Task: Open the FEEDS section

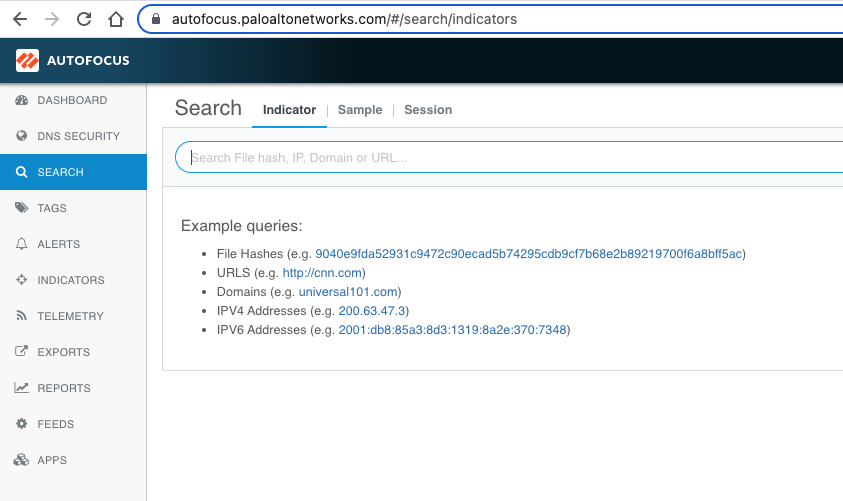Action: 55,425
